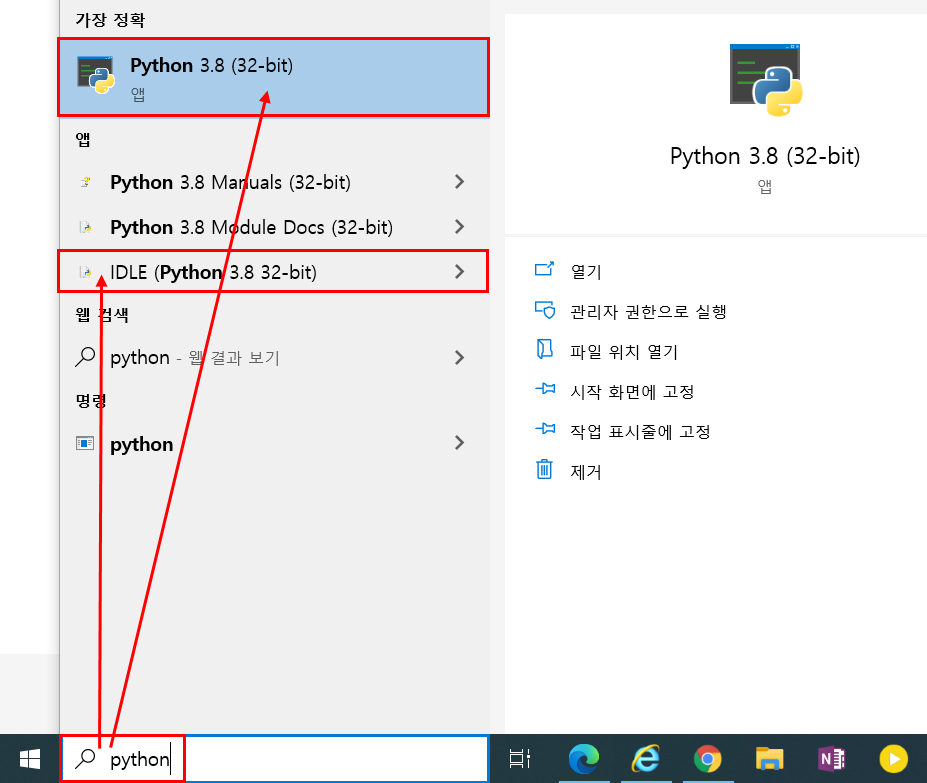Choose 제거 to uninstall
The width and height of the screenshot is (927, 783).
(585, 472)
